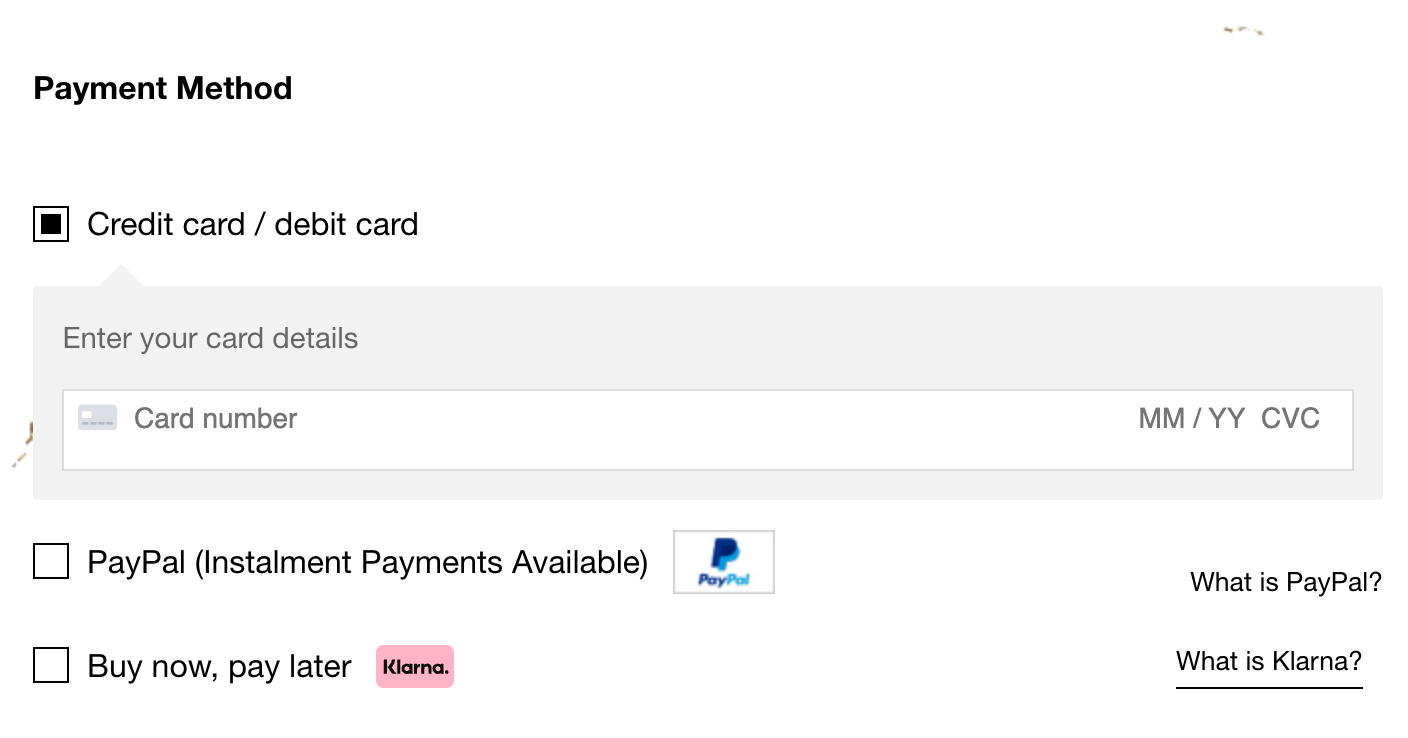Click the PayPal logo image
This screenshot has width=1408, height=738.
point(724,562)
